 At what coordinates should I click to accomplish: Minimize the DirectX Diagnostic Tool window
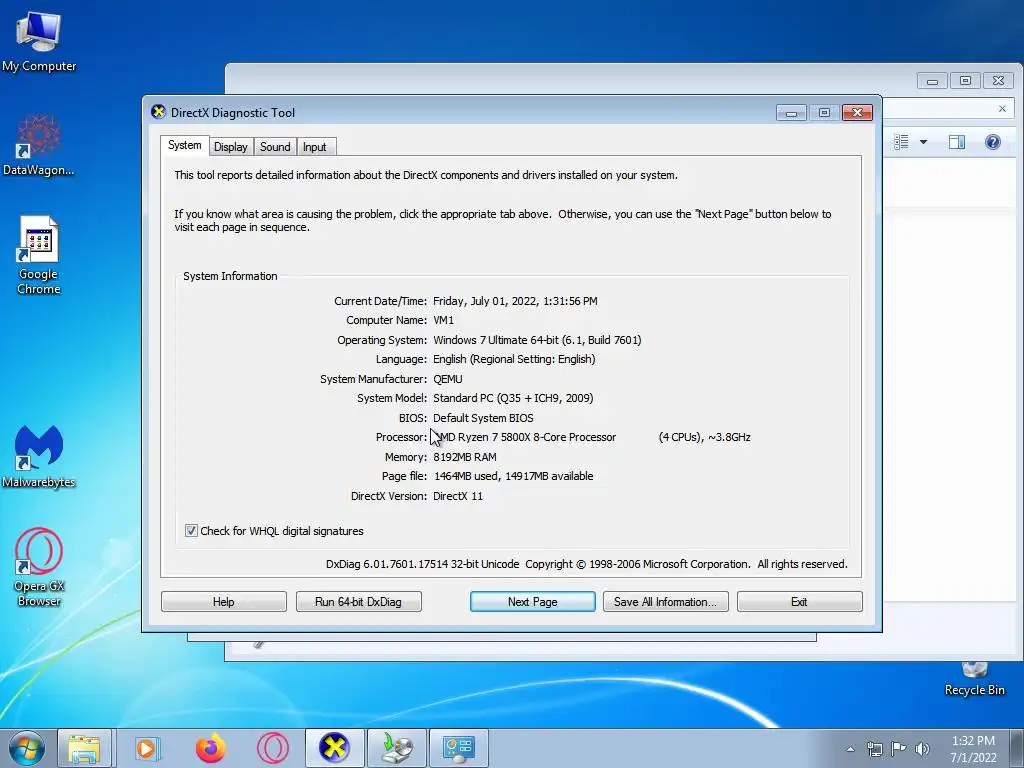[792, 113]
